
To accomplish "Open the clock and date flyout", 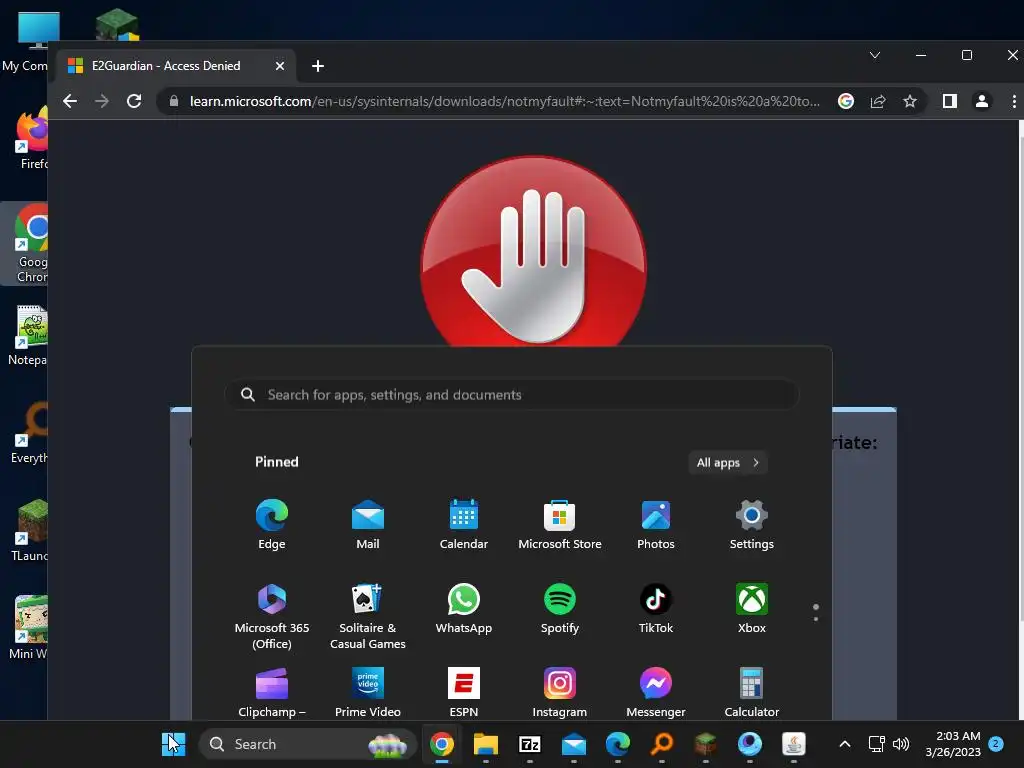I will pyautogui.click(x=953, y=744).
